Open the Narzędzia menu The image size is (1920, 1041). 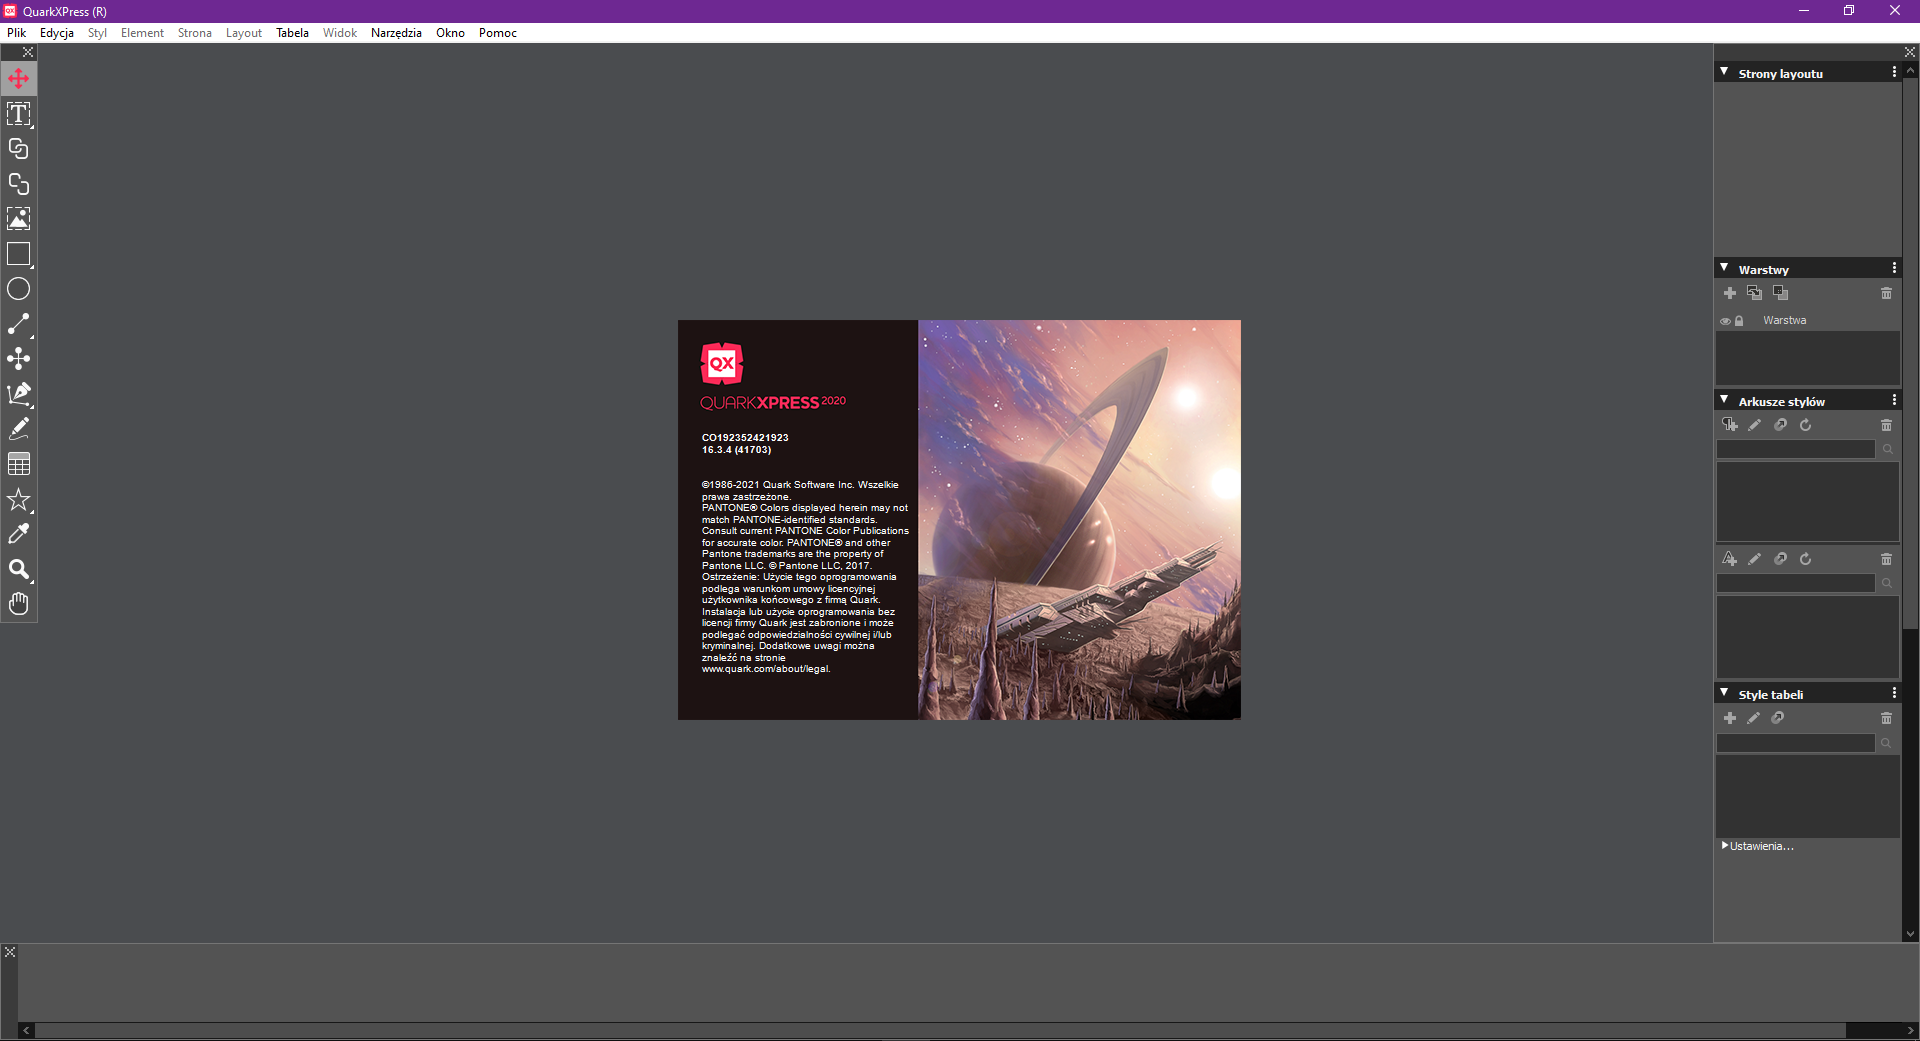coord(396,33)
